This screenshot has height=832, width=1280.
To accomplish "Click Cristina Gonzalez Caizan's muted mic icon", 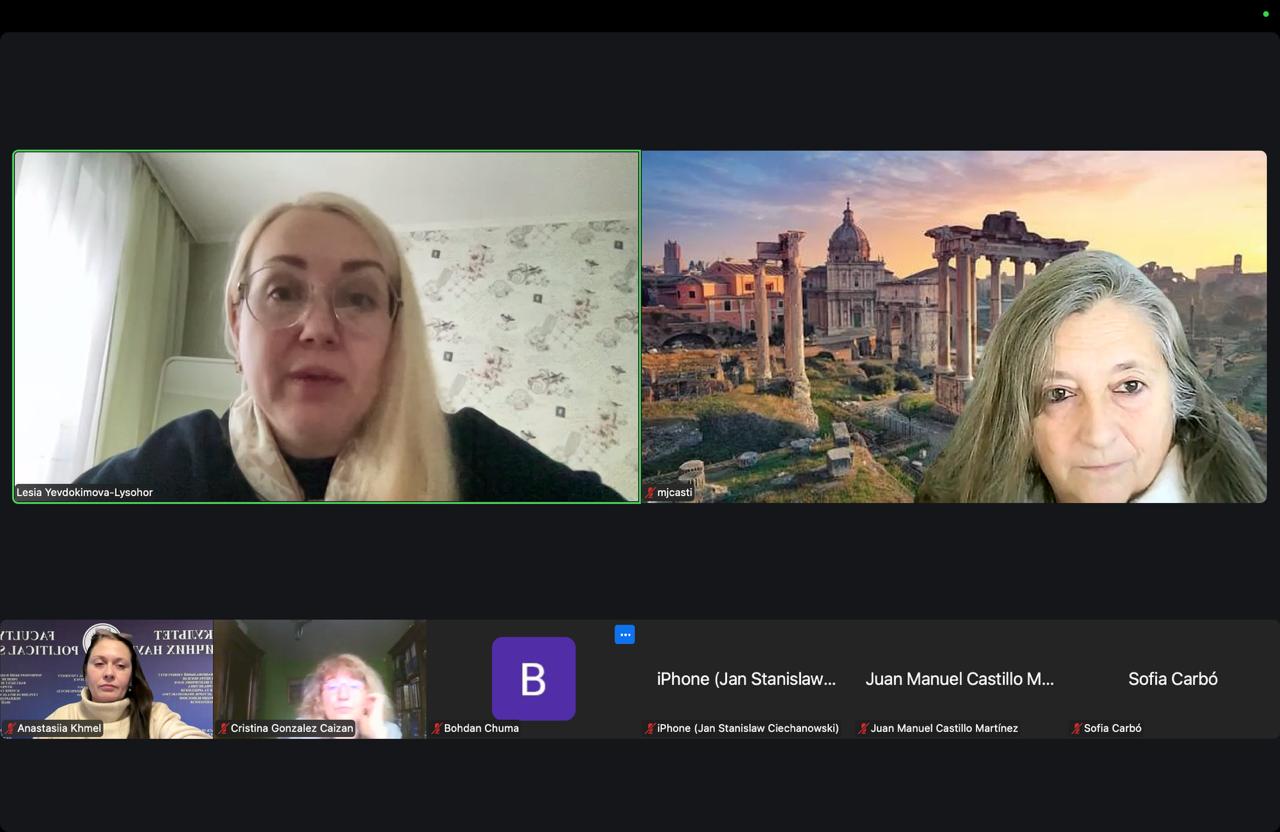I will [x=224, y=729].
